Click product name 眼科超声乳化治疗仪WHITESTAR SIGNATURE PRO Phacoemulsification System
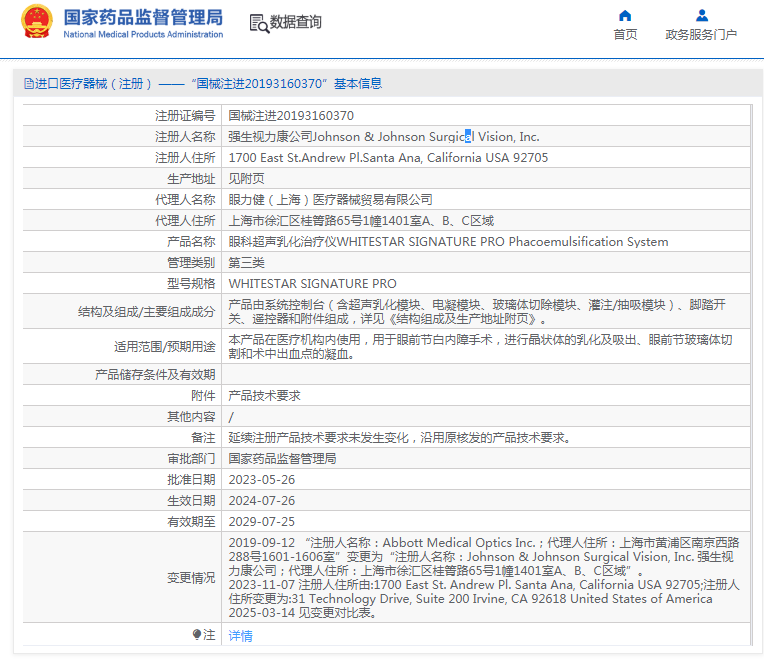The width and height of the screenshot is (764, 667). (448, 242)
